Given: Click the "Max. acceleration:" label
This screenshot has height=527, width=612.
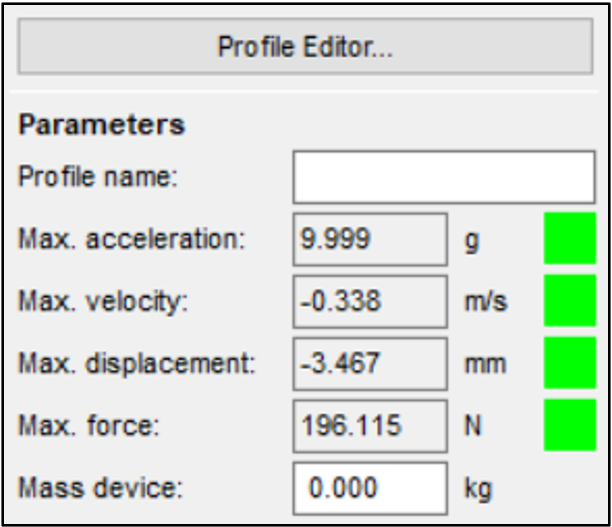Looking at the screenshot, I should pyautogui.click(x=131, y=240).
